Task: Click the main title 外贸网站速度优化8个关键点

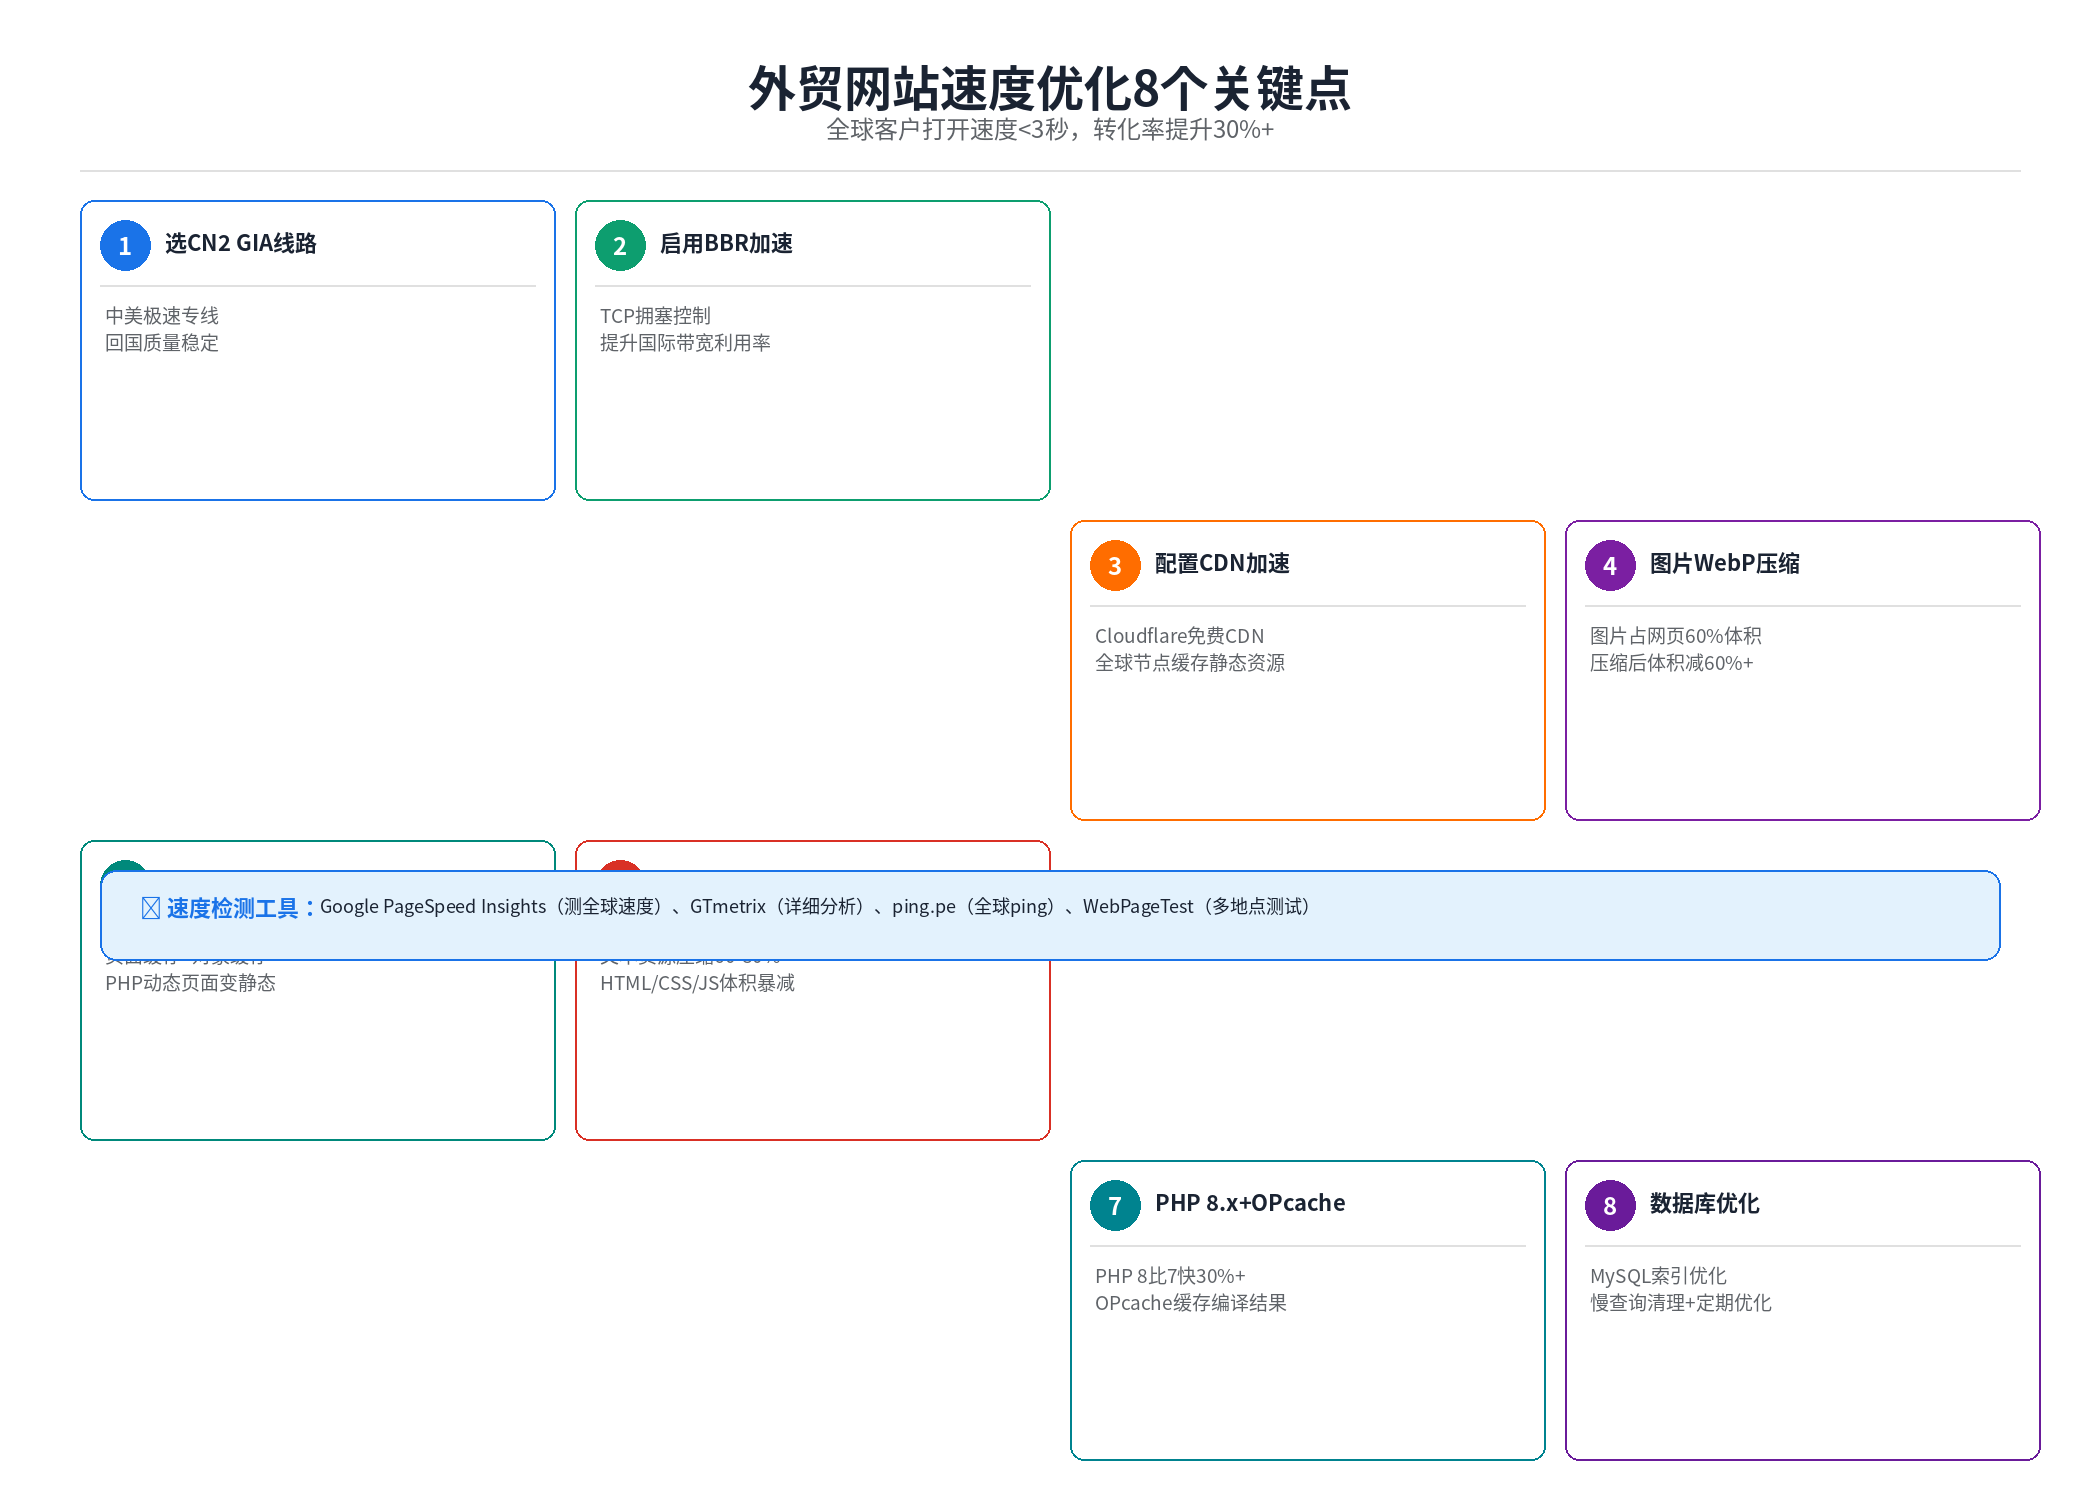Action: click(1050, 89)
